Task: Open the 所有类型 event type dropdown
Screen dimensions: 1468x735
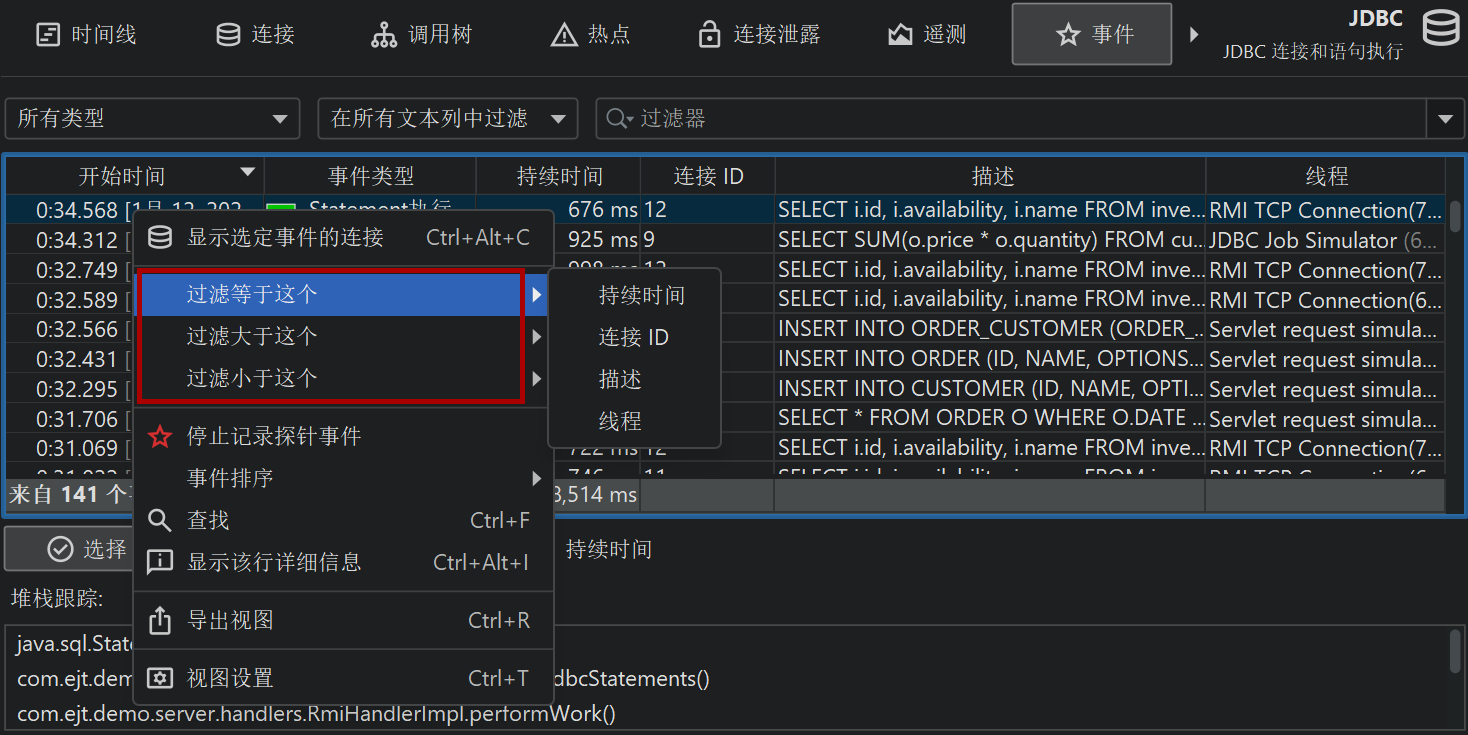Action: pyautogui.click(x=152, y=119)
